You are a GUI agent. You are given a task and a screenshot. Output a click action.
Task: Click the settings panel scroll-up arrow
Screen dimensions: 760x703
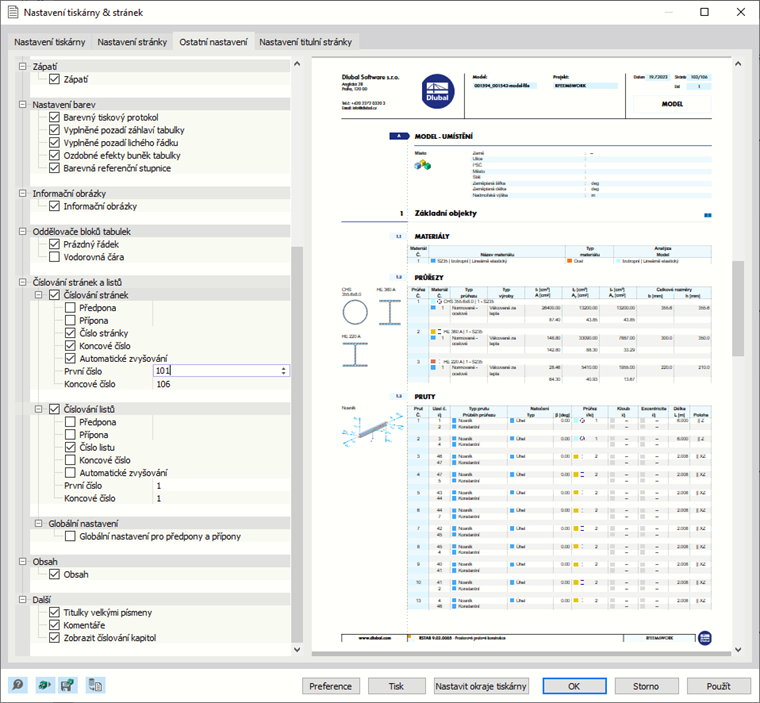(x=297, y=64)
